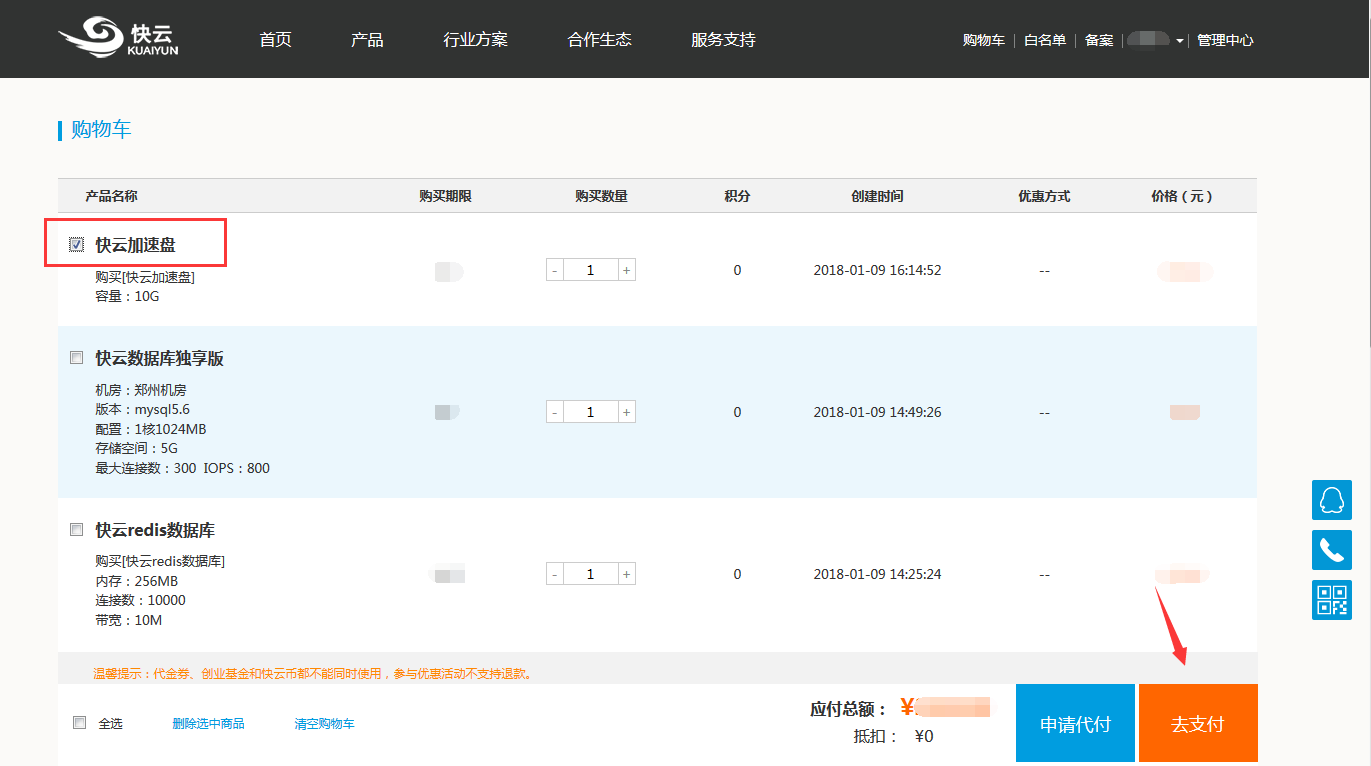
Task: Decrease quantity of 快云加速盘 with minus
Action: pyautogui.click(x=555, y=270)
